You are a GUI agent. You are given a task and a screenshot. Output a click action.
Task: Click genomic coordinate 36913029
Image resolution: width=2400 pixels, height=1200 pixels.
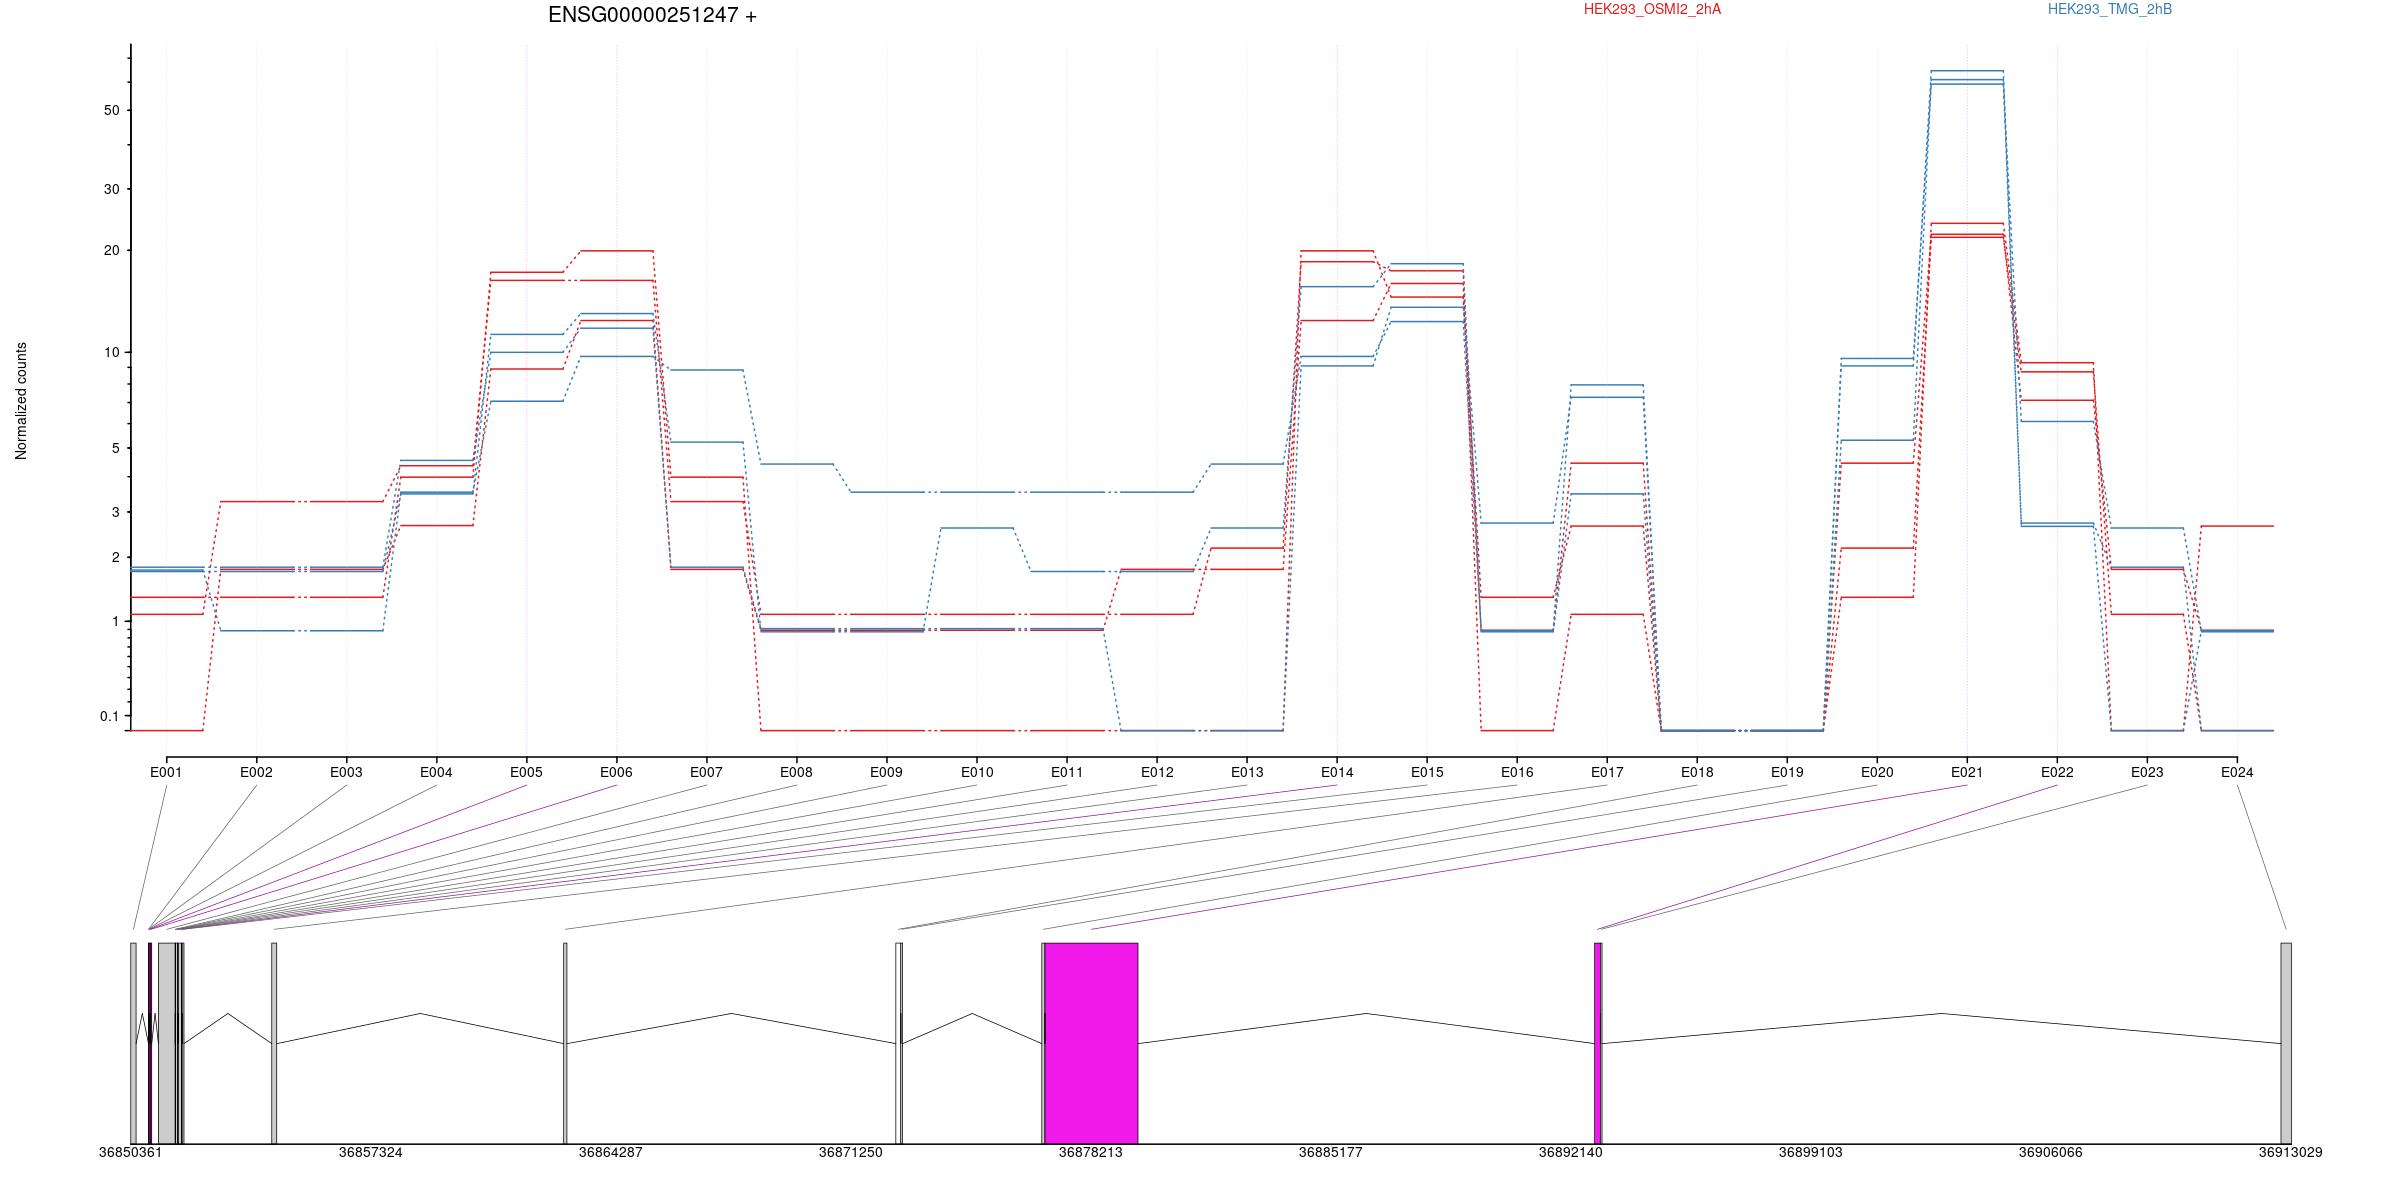point(2290,1152)
